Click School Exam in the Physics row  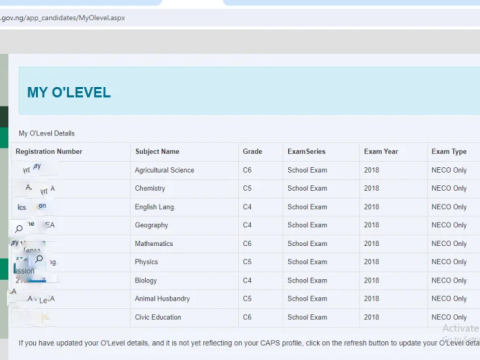pyautogui.click(x=307, y=262)
